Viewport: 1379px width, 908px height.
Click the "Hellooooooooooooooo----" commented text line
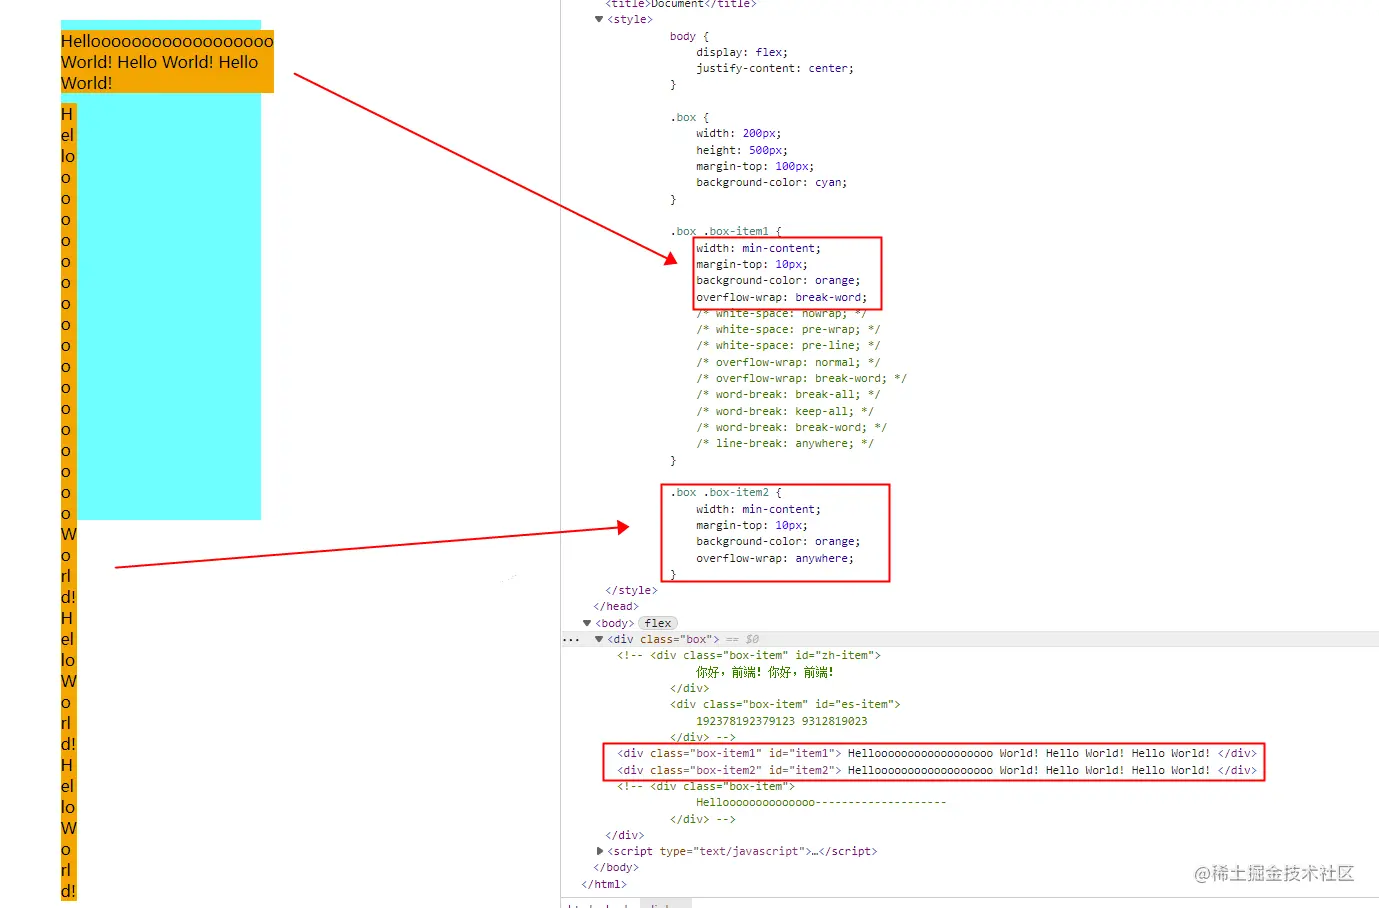coord(821,802)
